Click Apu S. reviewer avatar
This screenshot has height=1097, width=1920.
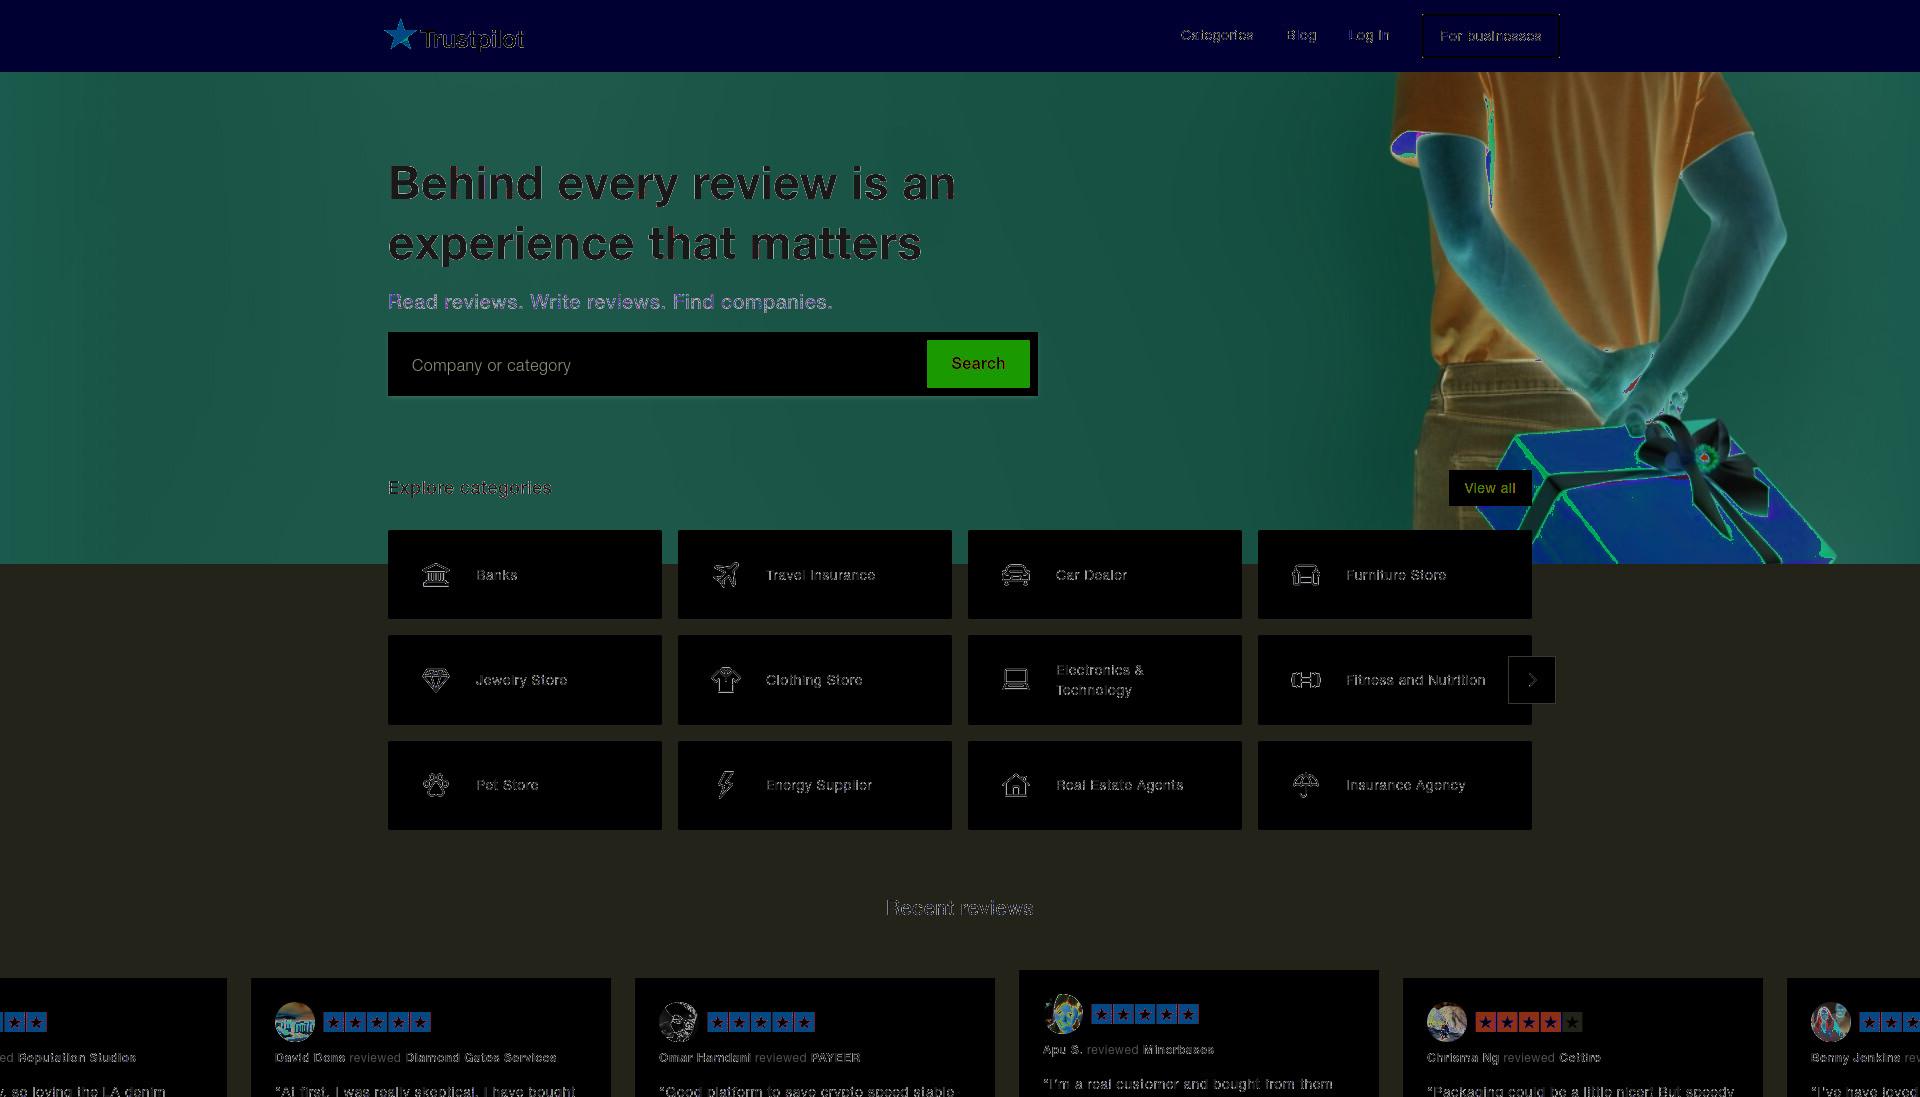1063,1014
